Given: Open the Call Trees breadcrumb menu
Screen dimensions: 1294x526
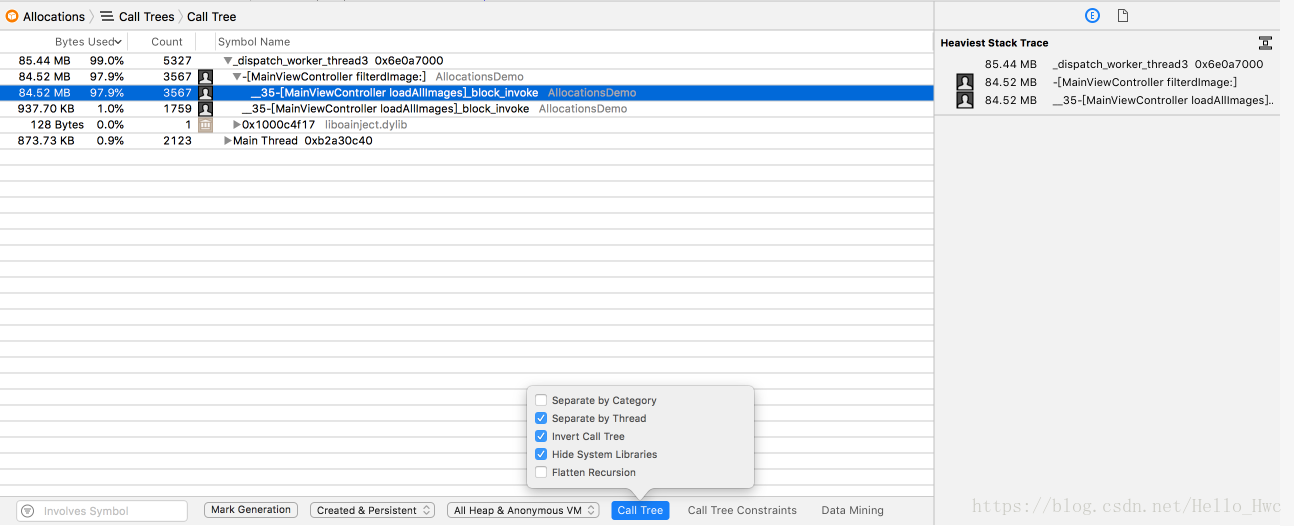Looking at the screenshot, I should 147,16.
